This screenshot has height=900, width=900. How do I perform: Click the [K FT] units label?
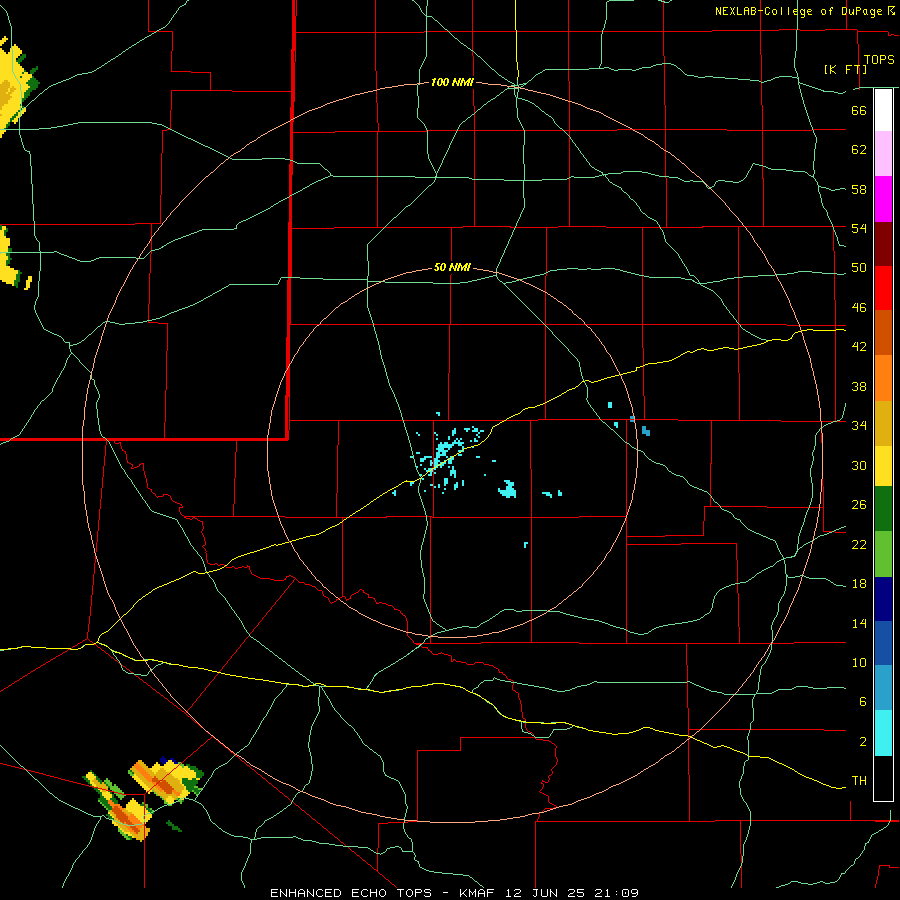[845, 69]
